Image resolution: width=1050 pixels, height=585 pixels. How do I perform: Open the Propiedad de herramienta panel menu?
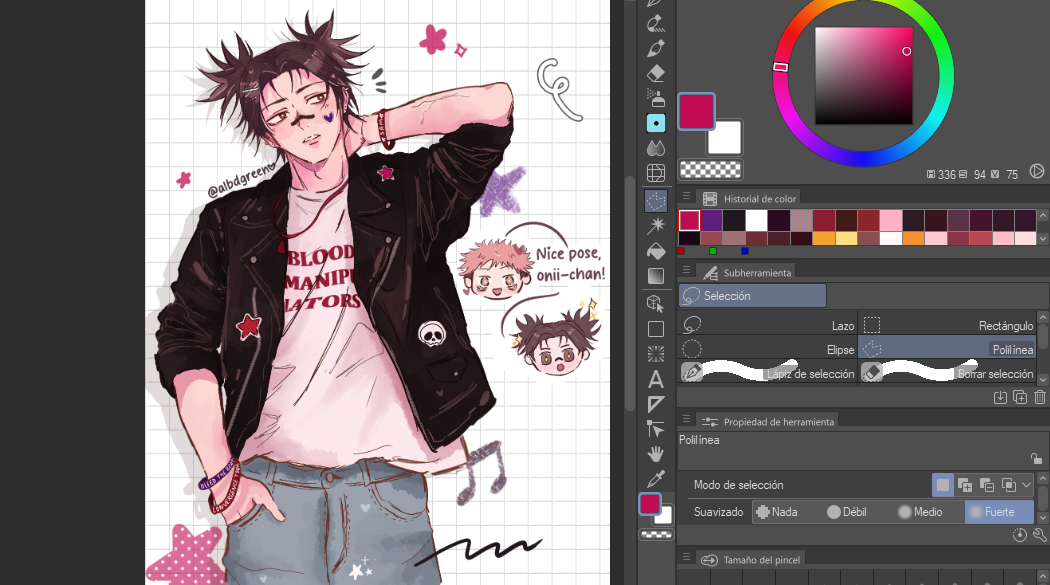[686, 418]
